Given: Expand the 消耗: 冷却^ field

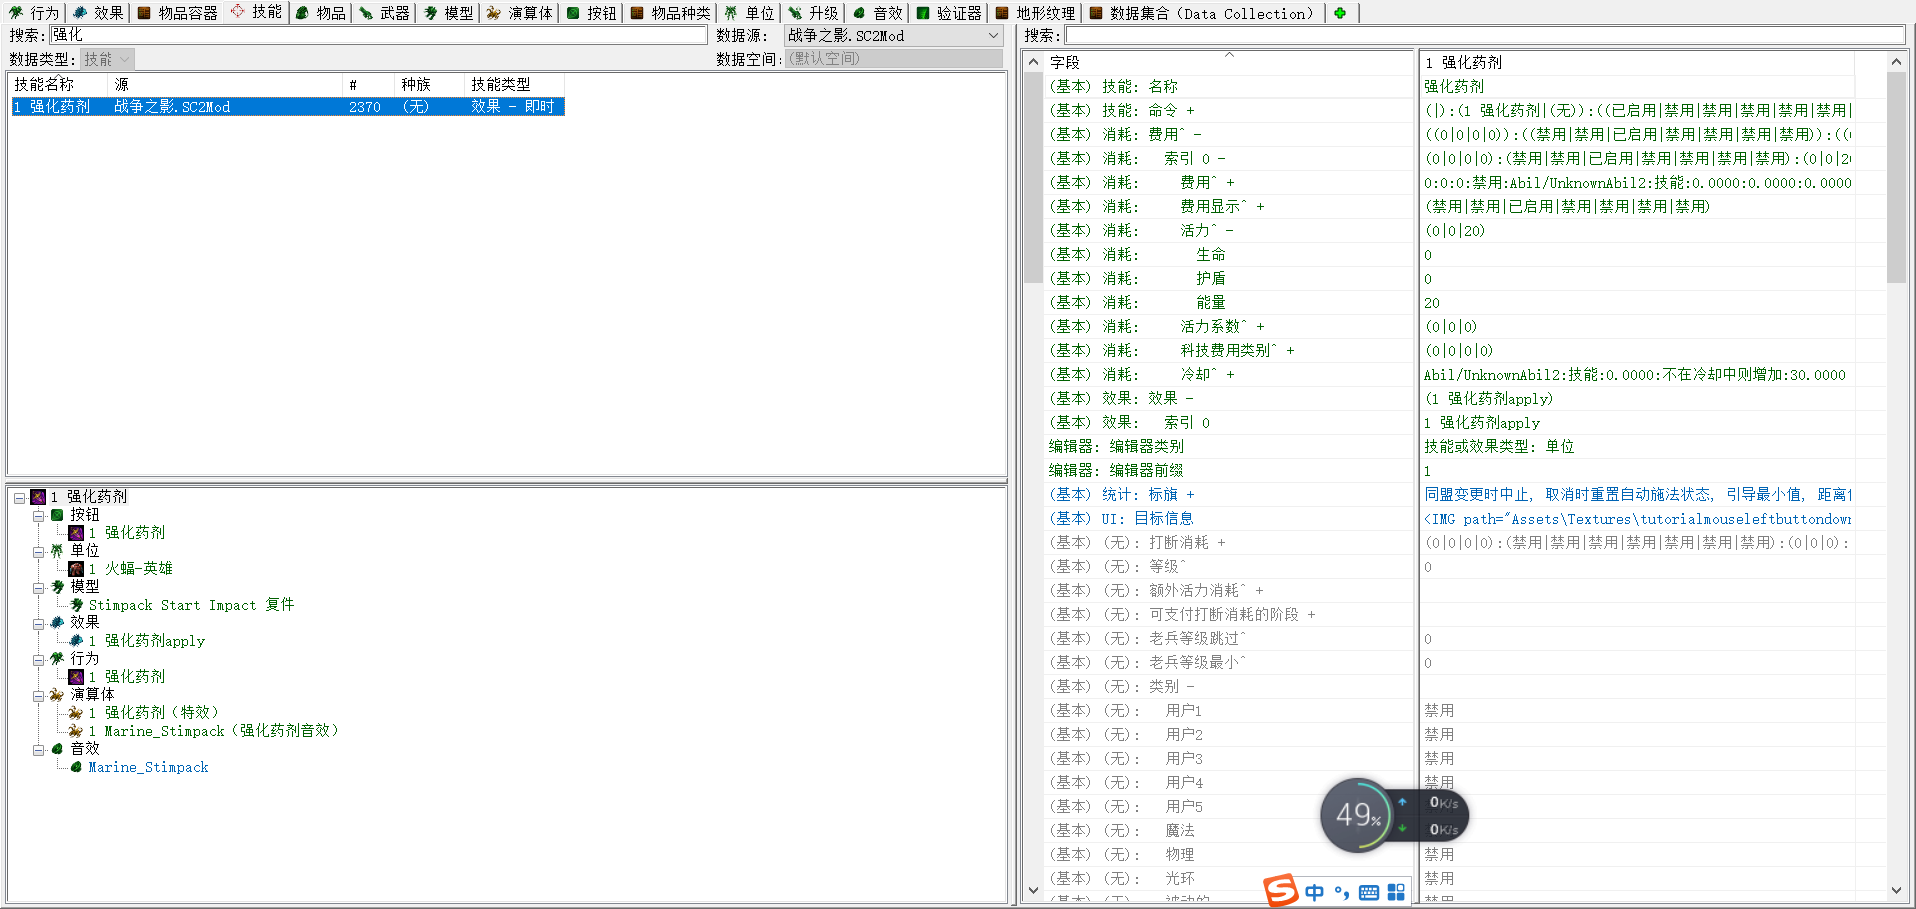Looking at the screenshot, I should pyautogui.click(x=1230, y=374).
